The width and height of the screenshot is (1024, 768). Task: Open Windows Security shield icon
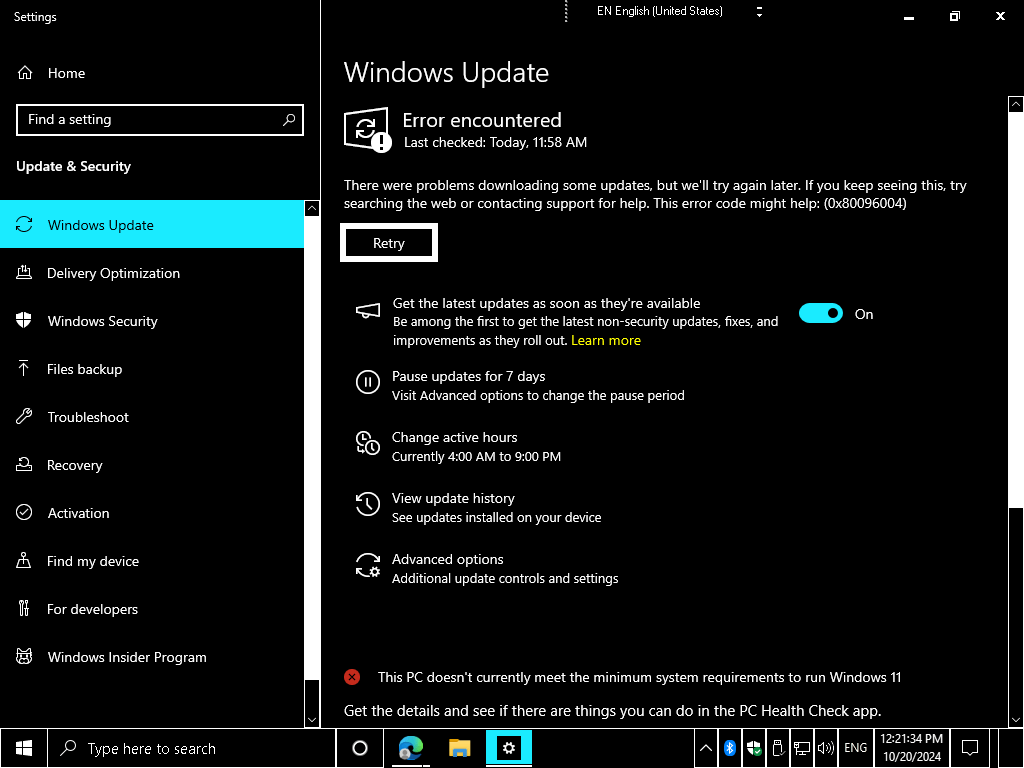[24, 321]
